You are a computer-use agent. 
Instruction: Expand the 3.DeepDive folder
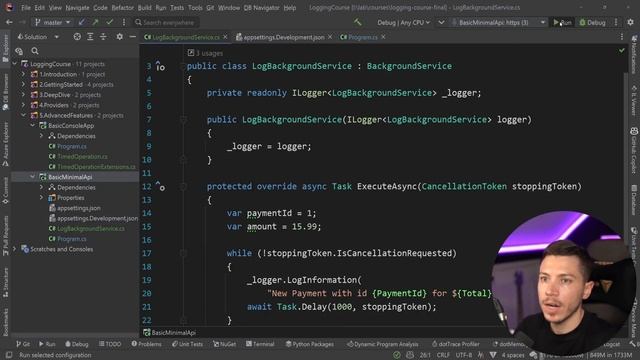[23, 95]
